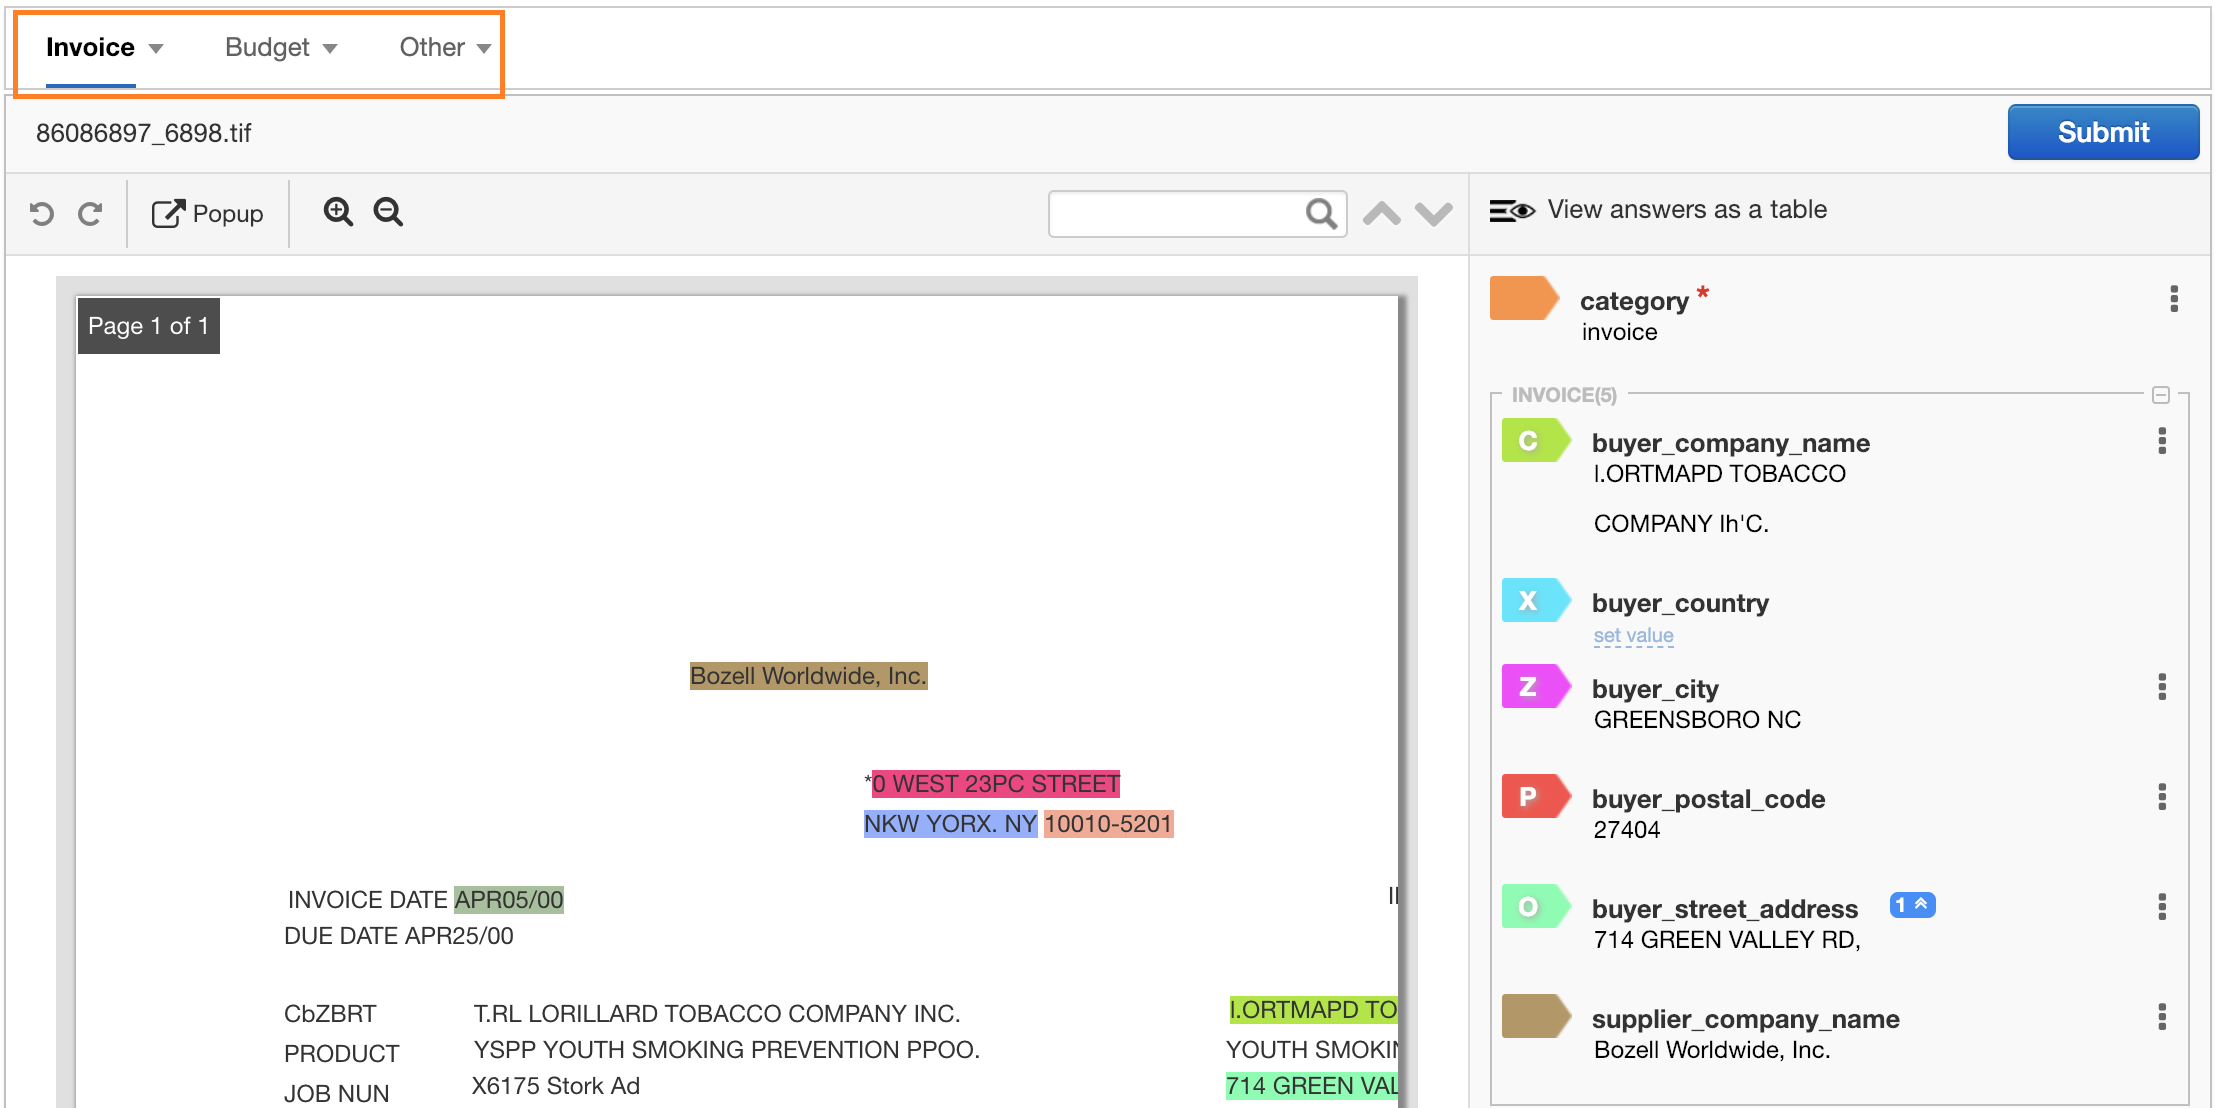Image resolution: width=2222 pixels, height=1108 pixels.
Task: Click highlighted APR05/00 invoice date
Action: [509, 900]
